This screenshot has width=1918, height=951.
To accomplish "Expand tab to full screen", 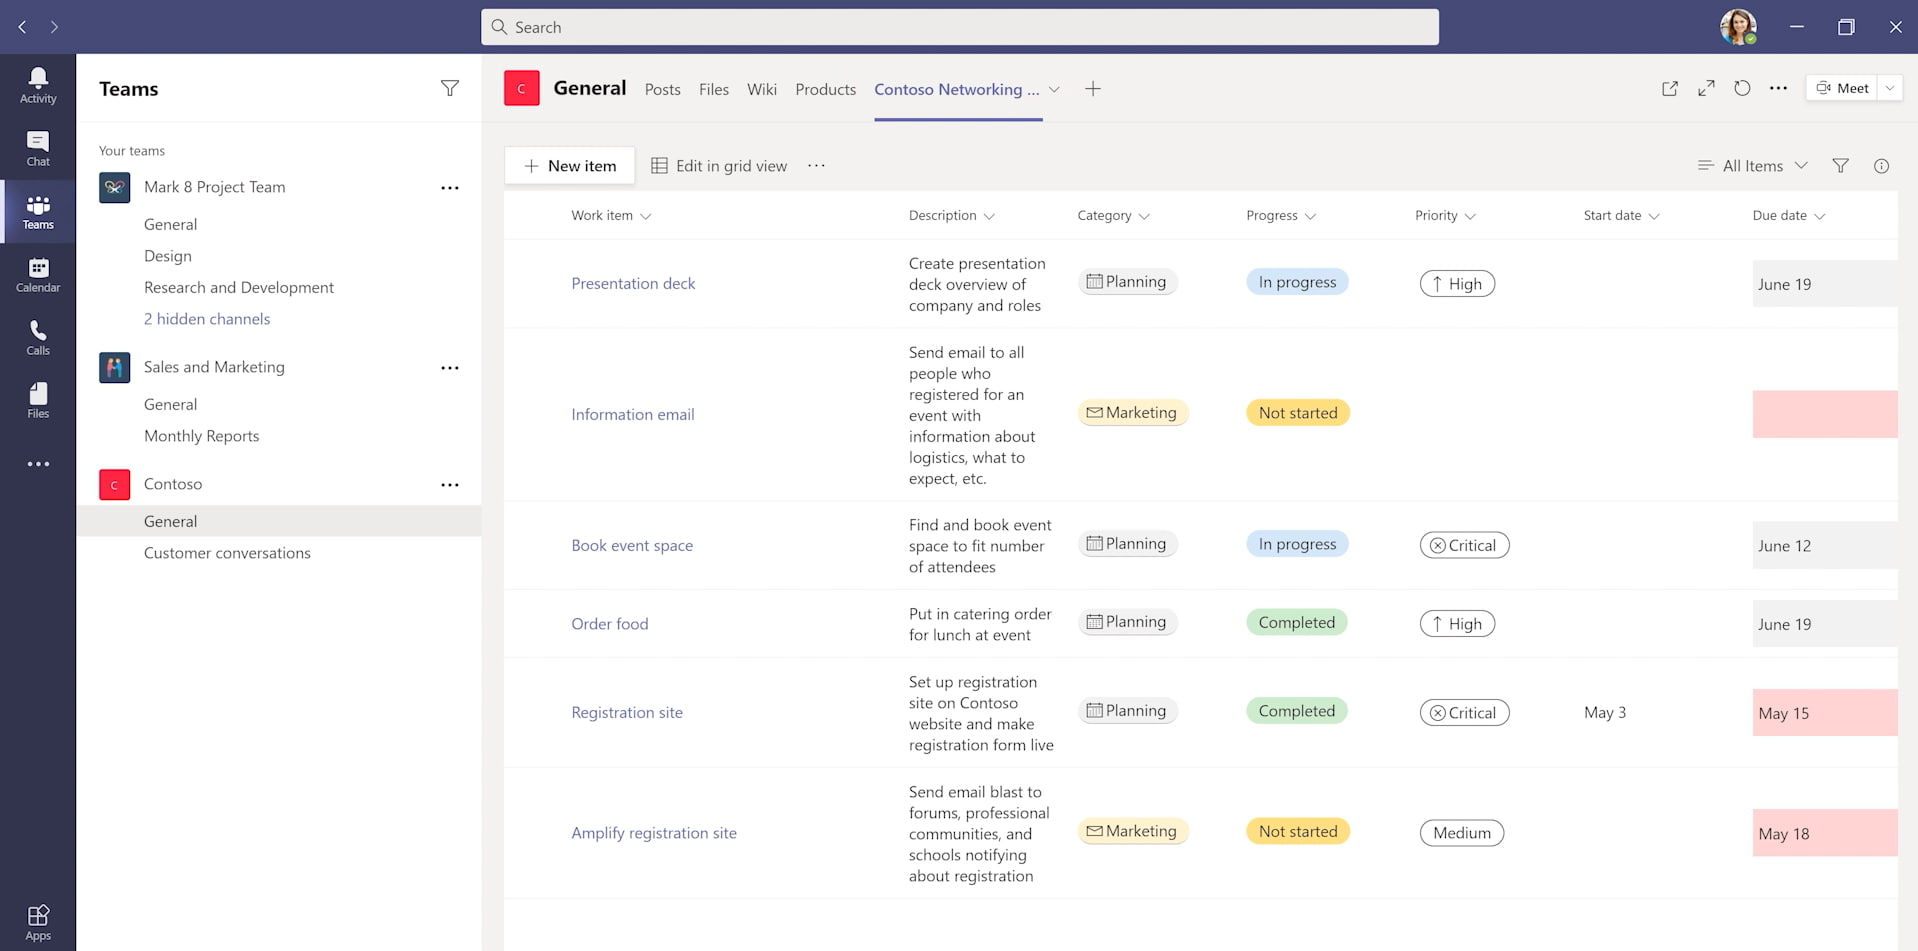I will [x=1706, y=88].
